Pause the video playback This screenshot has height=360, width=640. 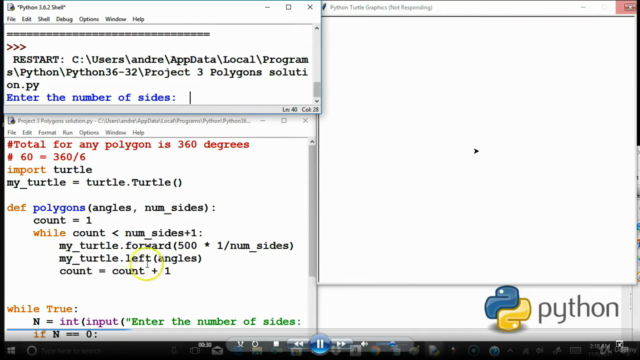320,344
